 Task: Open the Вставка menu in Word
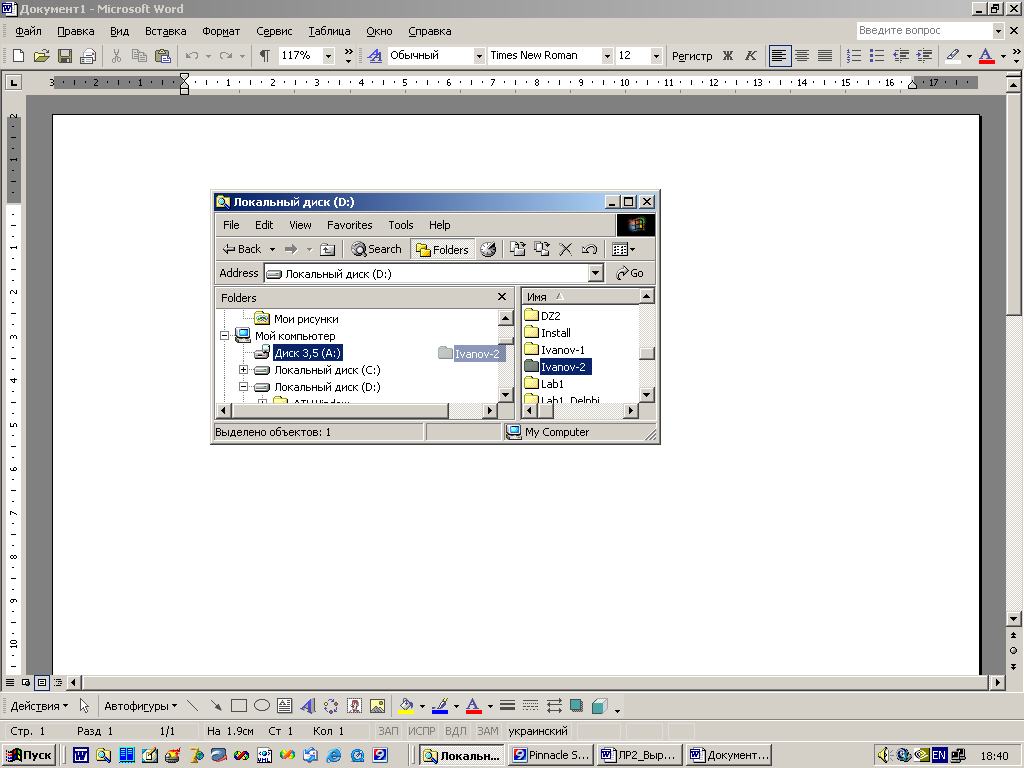(165, 31)
